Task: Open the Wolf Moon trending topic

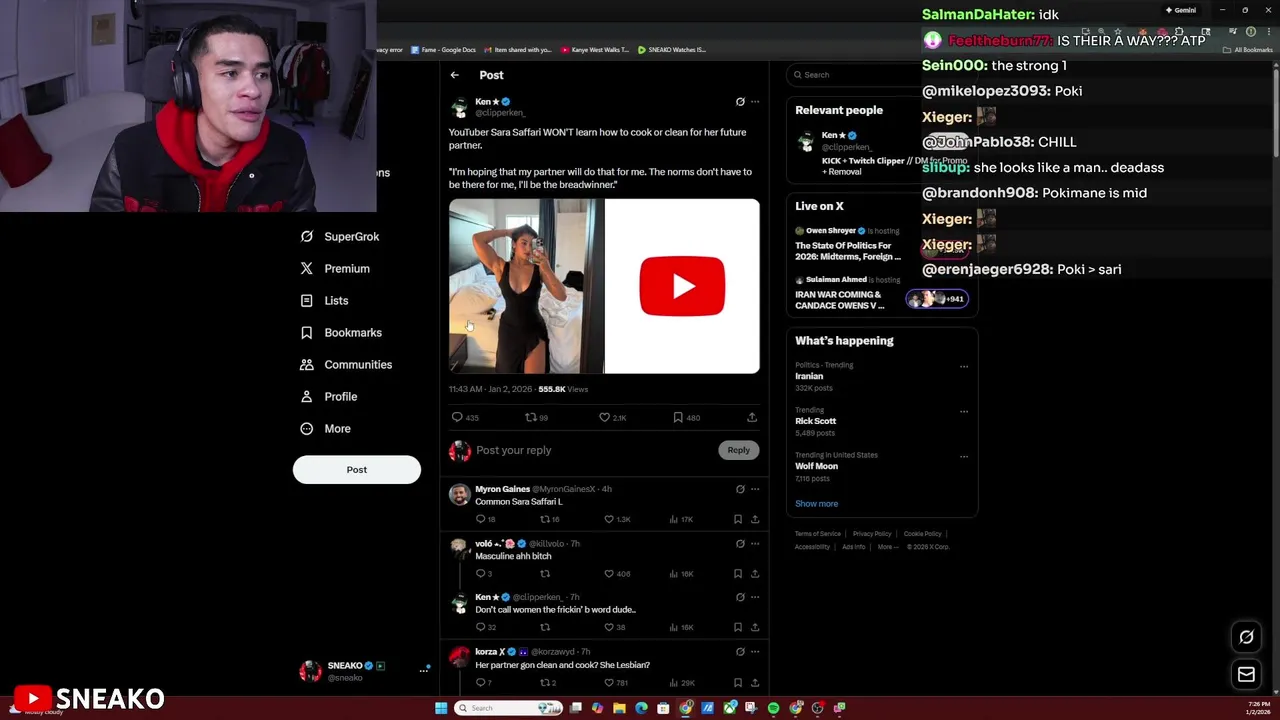Action: tap(817, 466)
